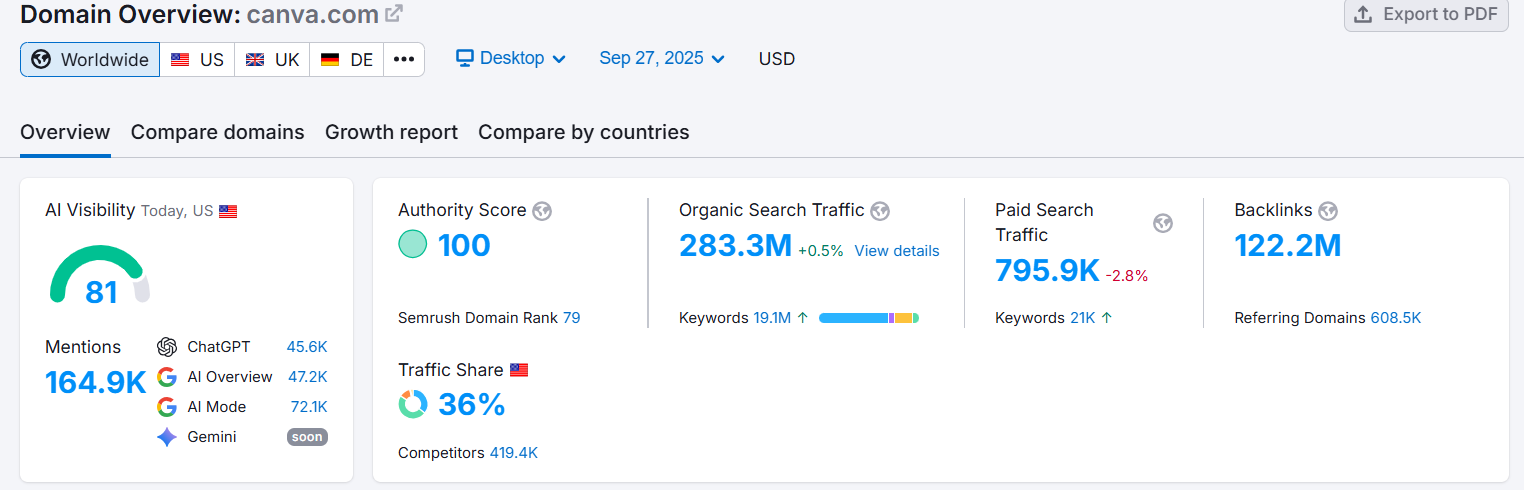
Task: Click the Traffic Share donut chart
Action: tap(412, 404)
